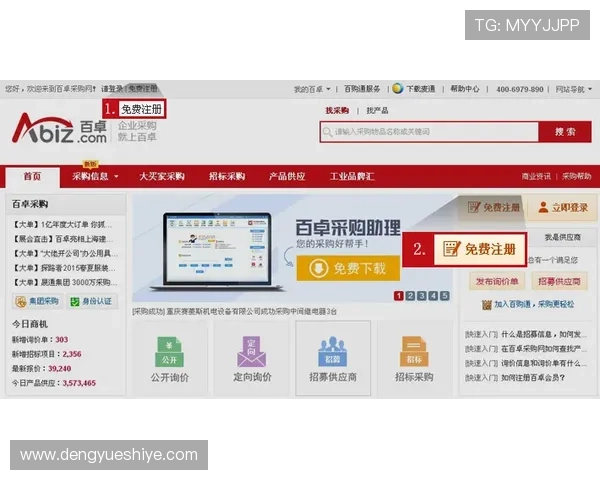Click the phone number 400-6979-890
600x480 pixels.
520,89
